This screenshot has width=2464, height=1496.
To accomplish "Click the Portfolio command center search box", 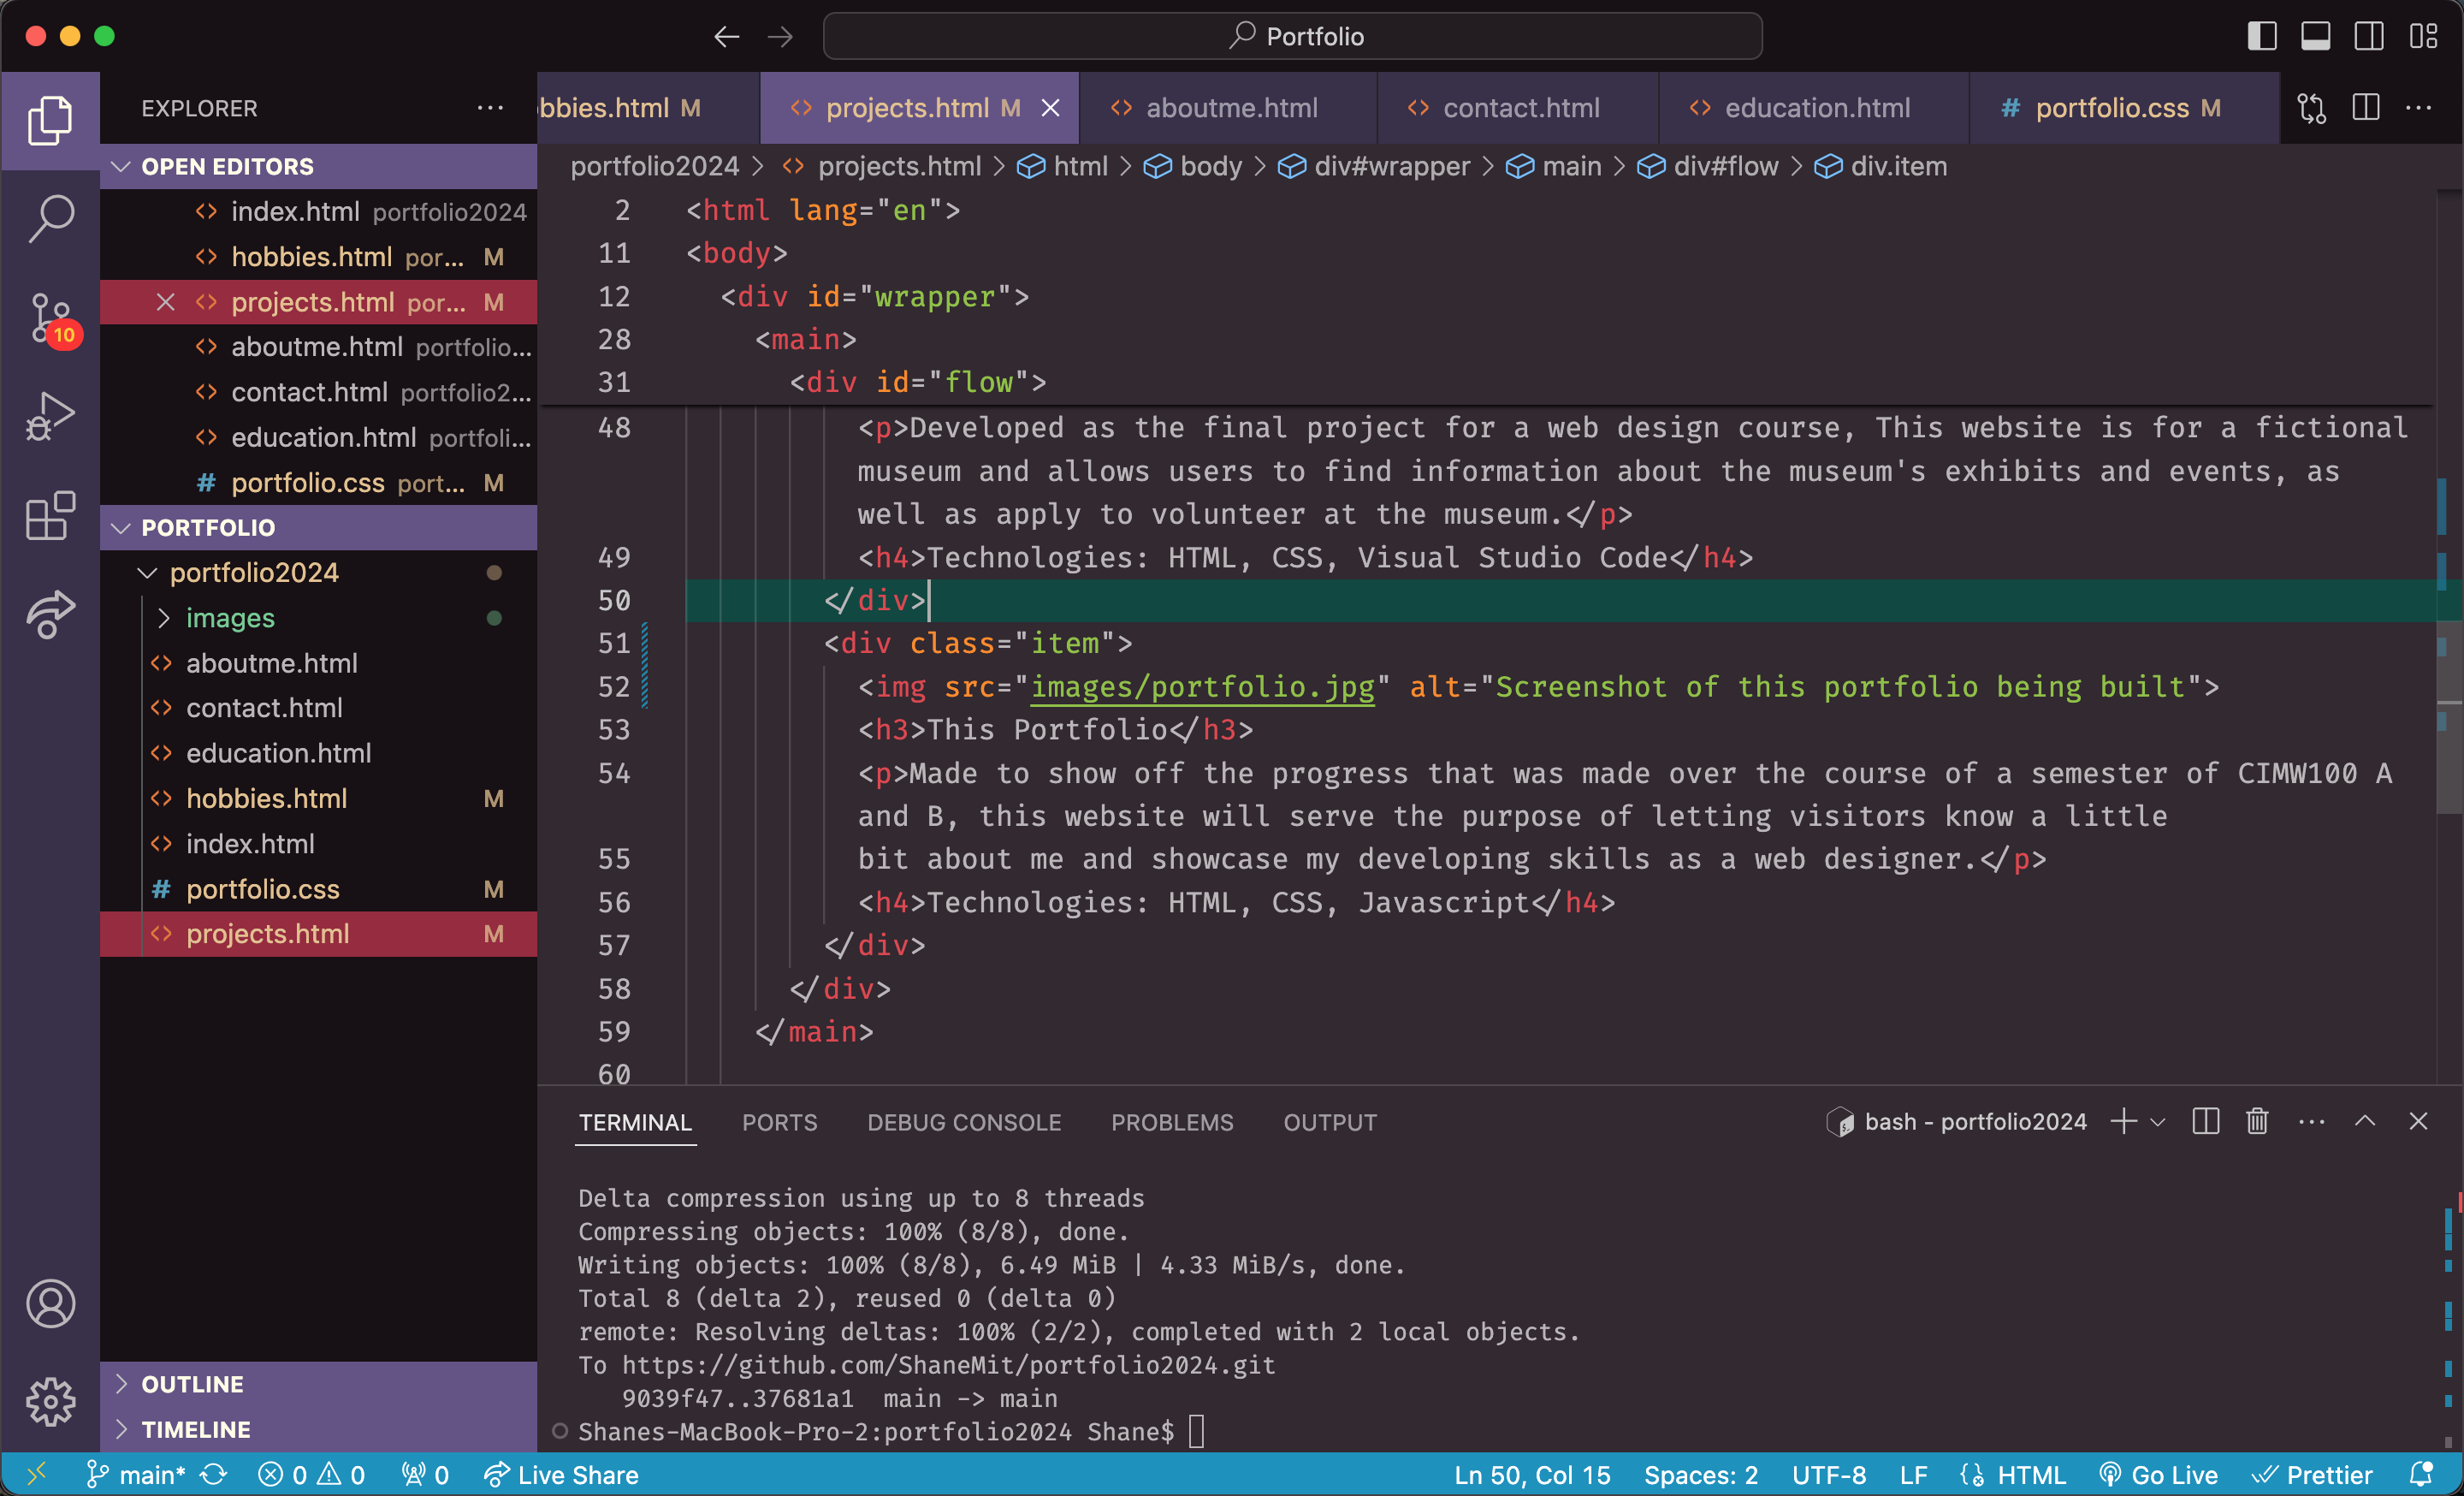I will click(1292, 37).
